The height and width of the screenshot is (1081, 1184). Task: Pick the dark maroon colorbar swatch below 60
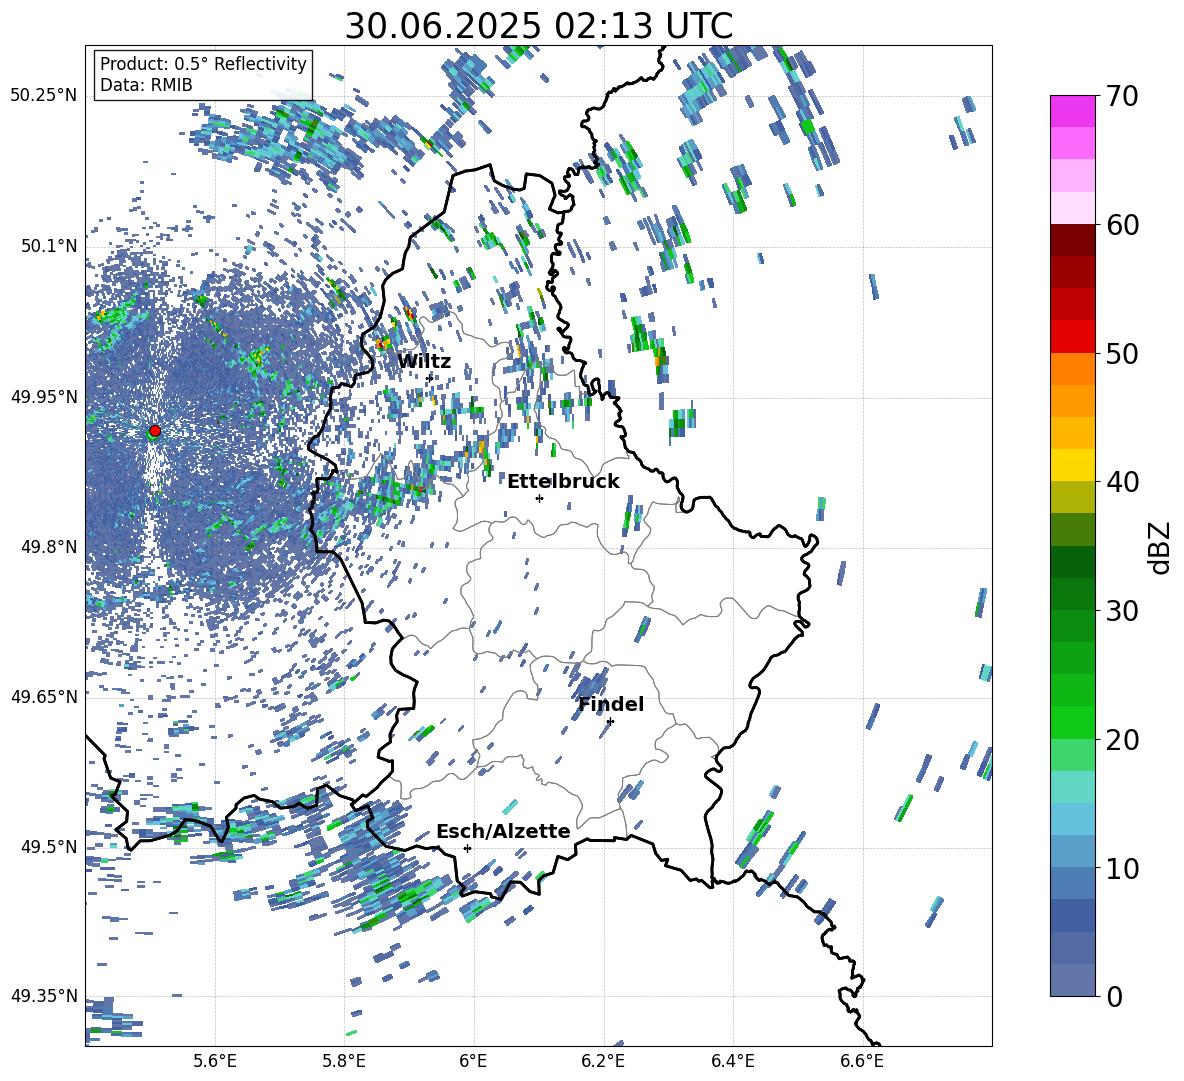(1072, 240)
